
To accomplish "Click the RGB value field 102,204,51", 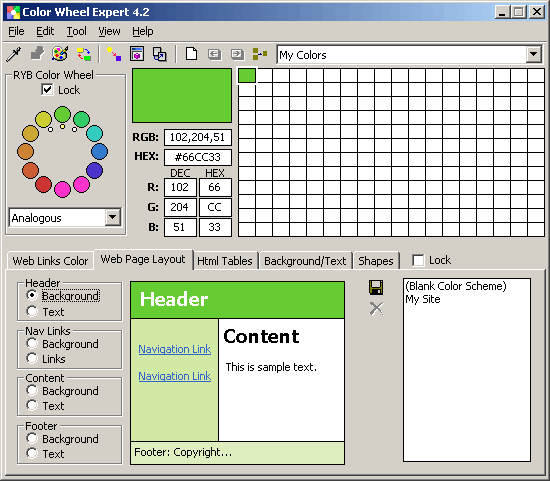I will tap(197, 137).
